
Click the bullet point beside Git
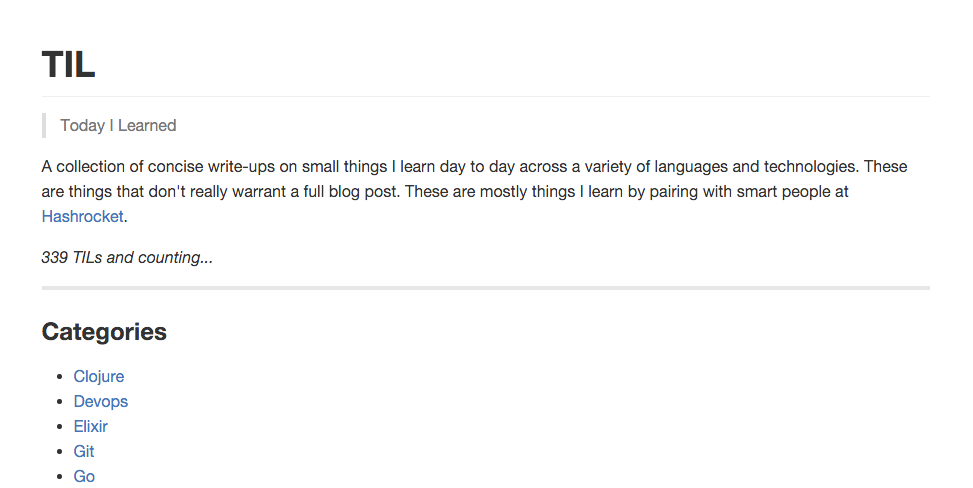tap(60, 453)
